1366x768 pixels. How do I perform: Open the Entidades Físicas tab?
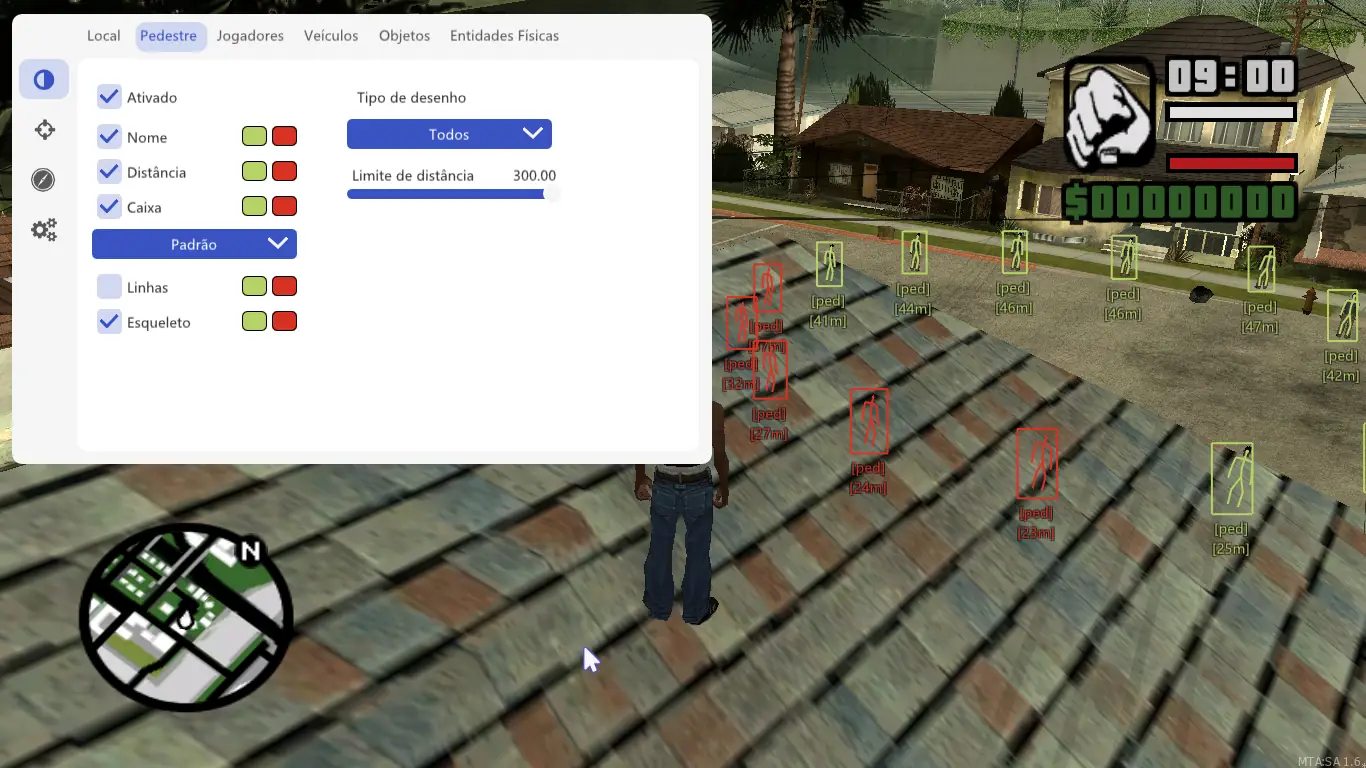pyautogui.click(x=504, y=36)
